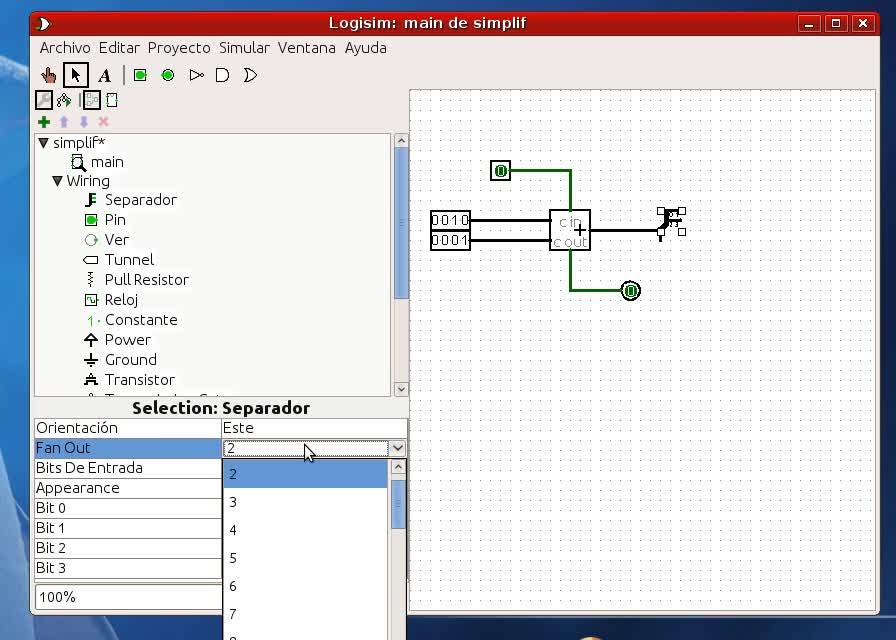The image size is (896, 640).
Task: Pick the input pin tool in toolbar
Action: tap(140, 75)
